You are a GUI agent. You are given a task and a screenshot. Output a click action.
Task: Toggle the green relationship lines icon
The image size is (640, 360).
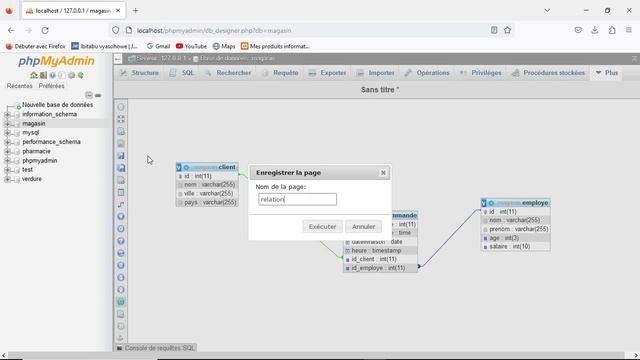(x=121, y=302)
